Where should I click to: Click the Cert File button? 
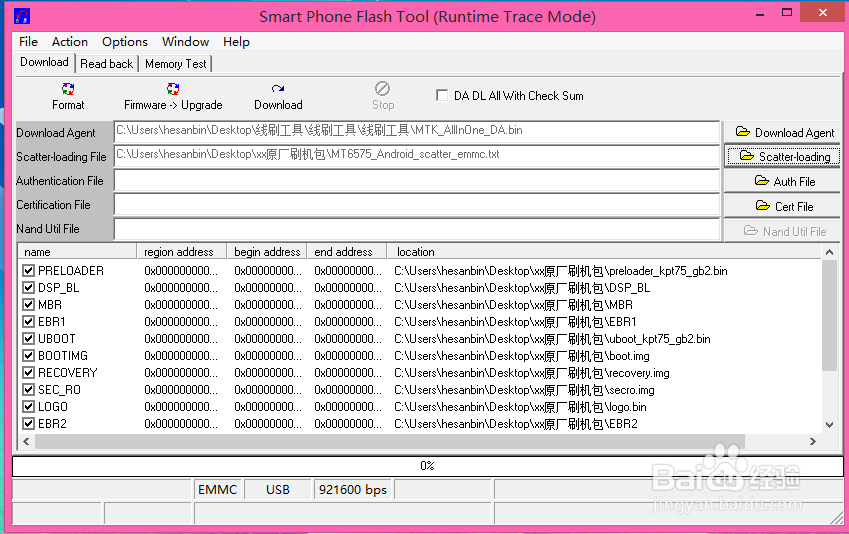[x=782, y=206]
